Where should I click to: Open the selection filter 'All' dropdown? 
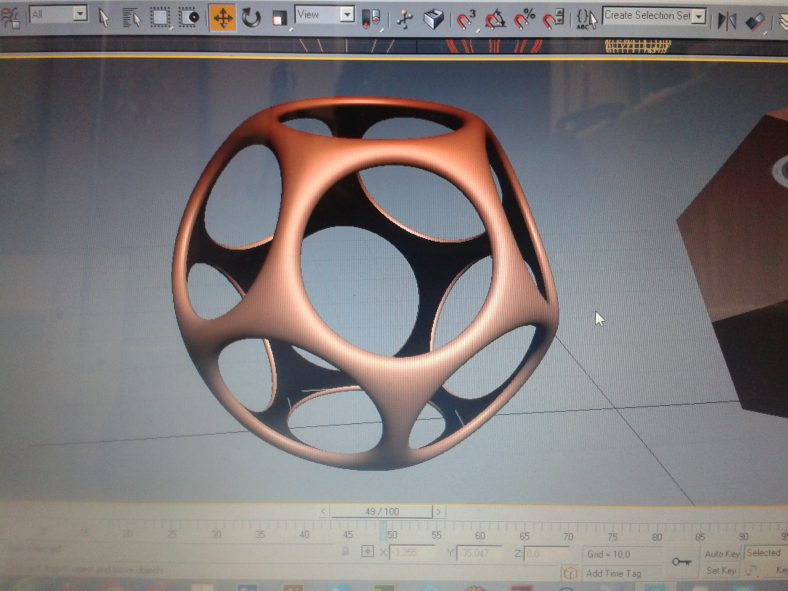[58, 15]
